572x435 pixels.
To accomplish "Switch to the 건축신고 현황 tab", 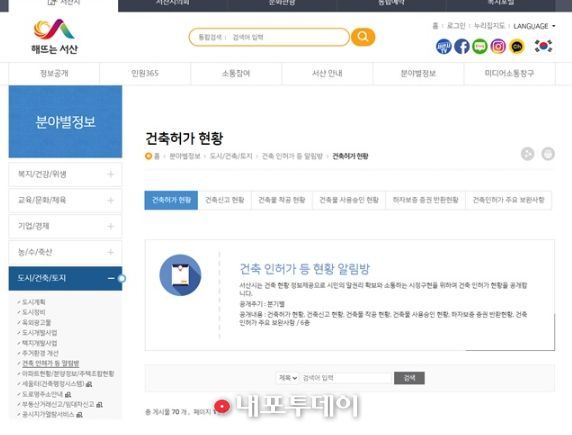I will [224, 200].
